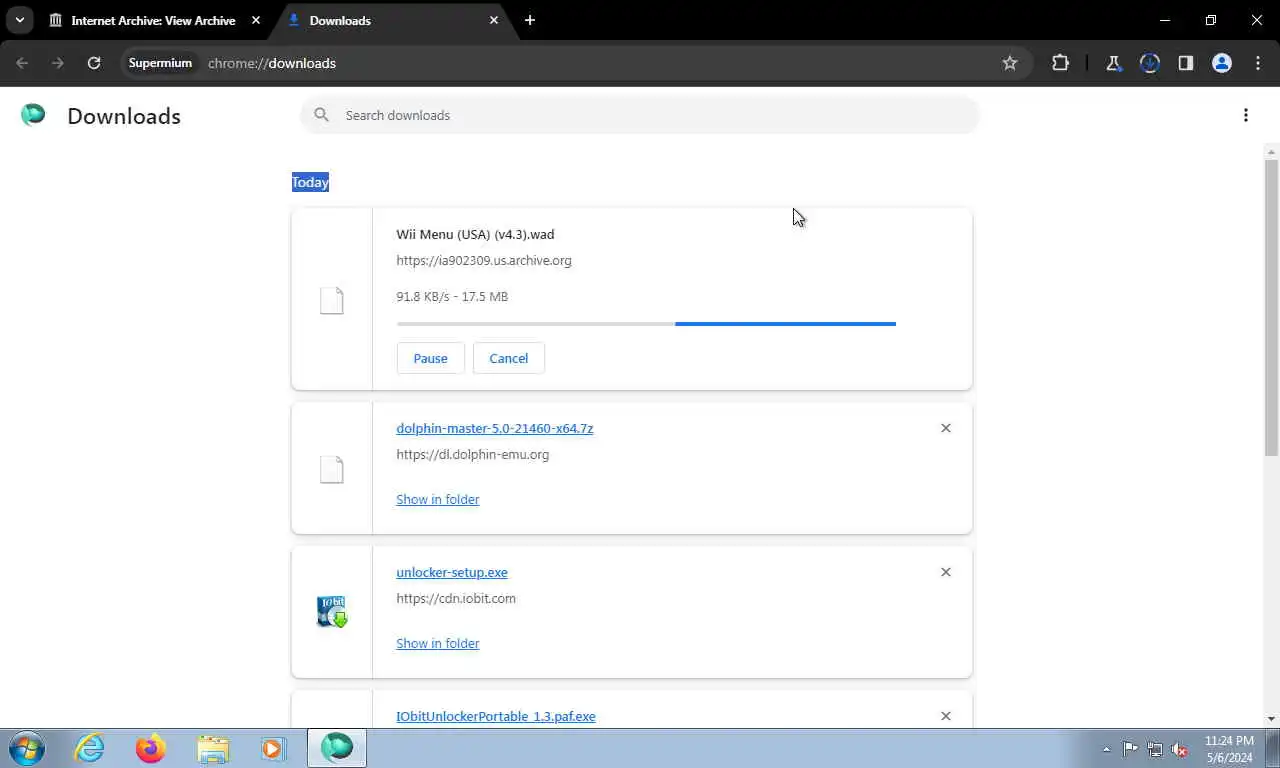The width and height of the screenshot is (1280, 768).
Task: Remove unlocker-setup.exe from list
Action: [945, 572]
